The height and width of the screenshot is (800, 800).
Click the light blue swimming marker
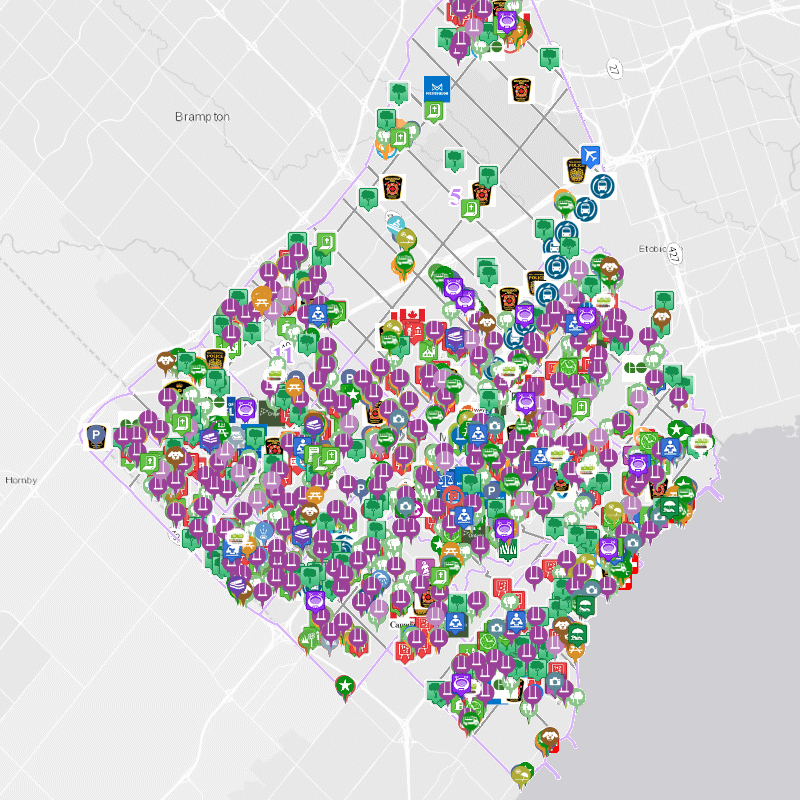(396, 223)
